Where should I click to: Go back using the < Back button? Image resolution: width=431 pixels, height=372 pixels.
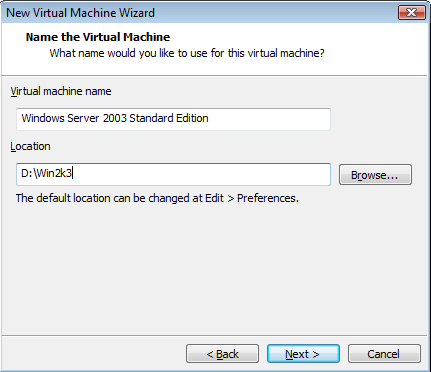tap(222, 354)
